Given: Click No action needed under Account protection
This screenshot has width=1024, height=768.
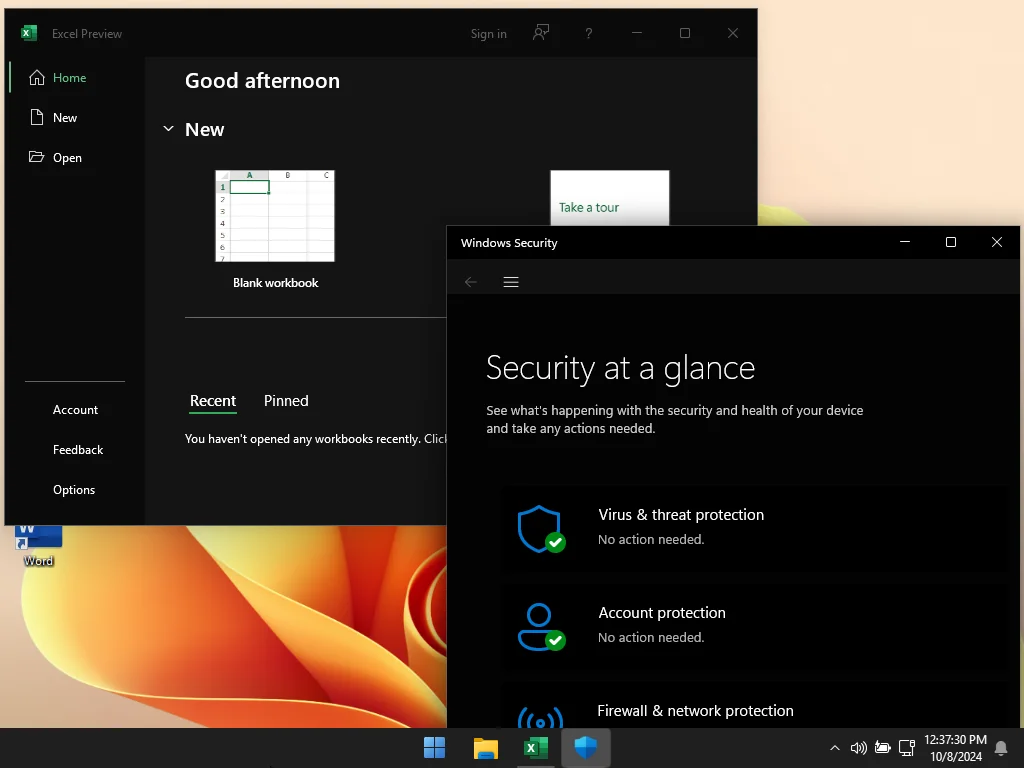Looking at the screenshot, I should (x=651, y=637).
